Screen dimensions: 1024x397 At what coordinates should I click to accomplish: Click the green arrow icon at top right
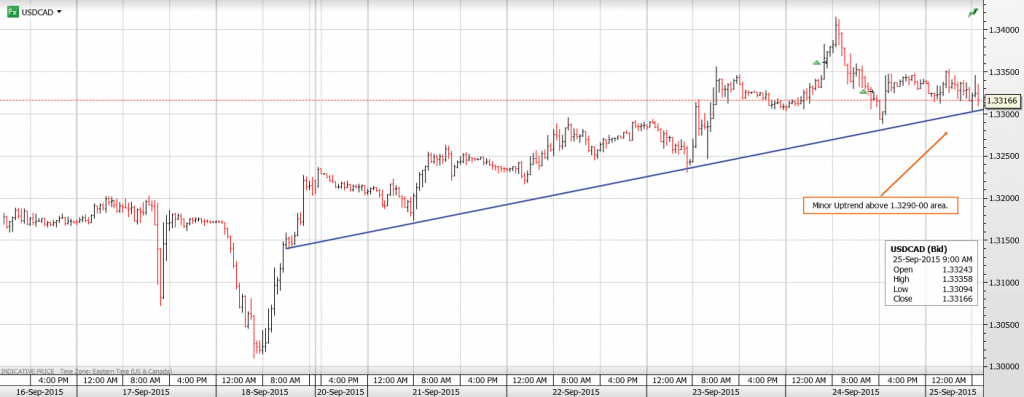[x=973, y=12]
